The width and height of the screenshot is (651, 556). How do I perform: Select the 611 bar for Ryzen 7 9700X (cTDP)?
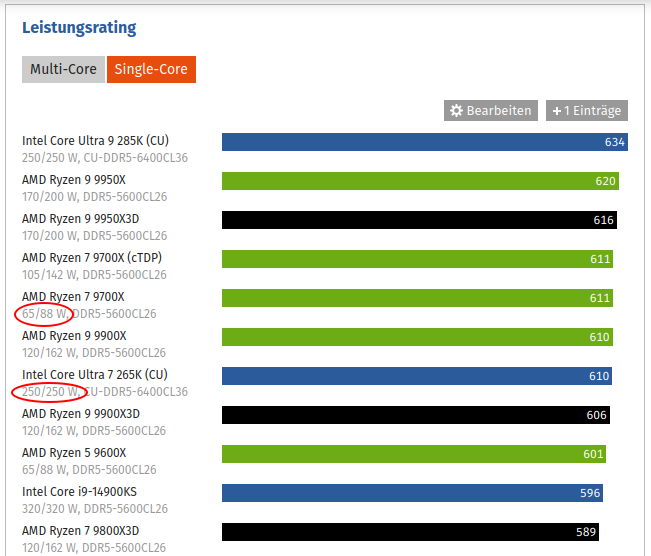417,259
